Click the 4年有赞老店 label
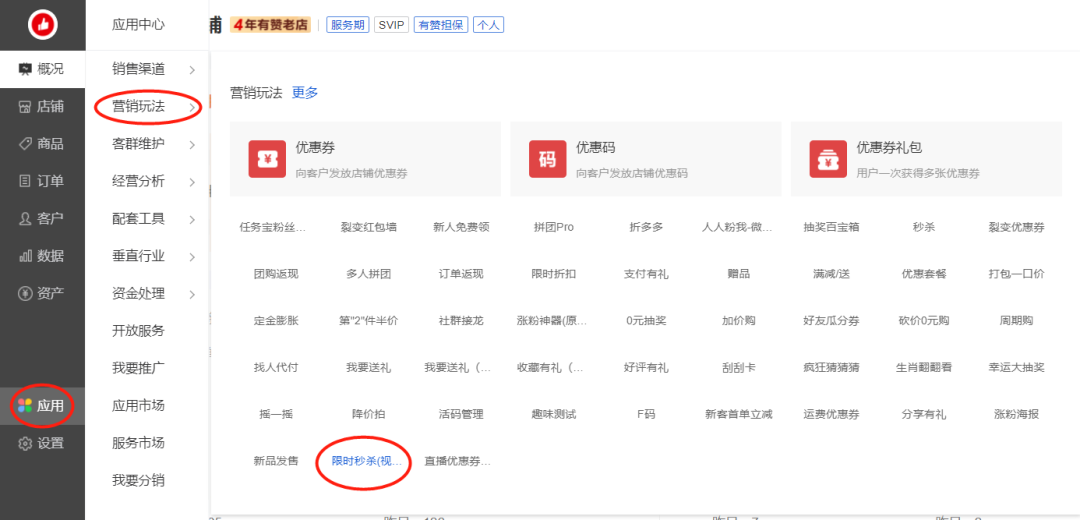1080x520 pixels. point(271,25)
